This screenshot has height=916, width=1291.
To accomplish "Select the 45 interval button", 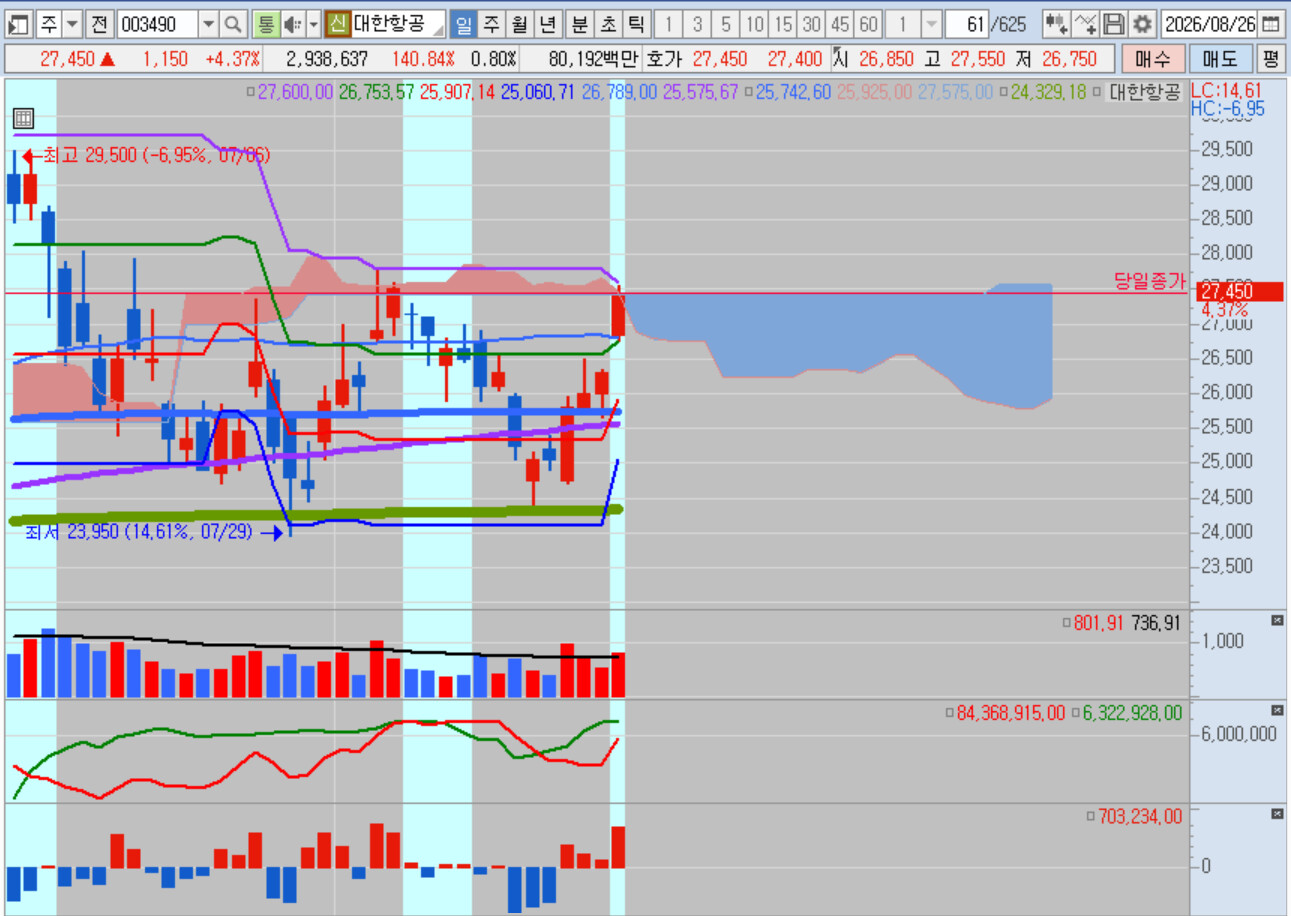I will (x=840, y=23).
